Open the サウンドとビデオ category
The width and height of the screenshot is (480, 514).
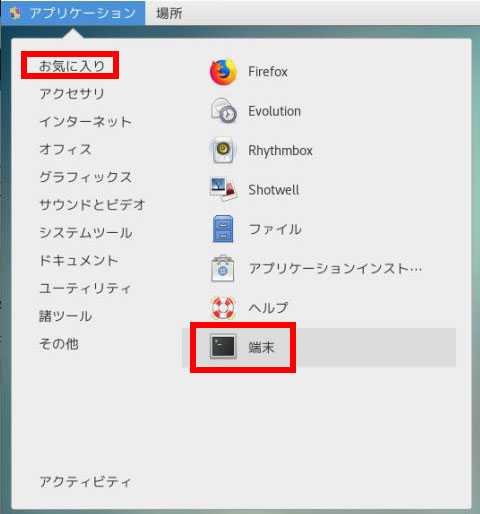tap(92, 205)
